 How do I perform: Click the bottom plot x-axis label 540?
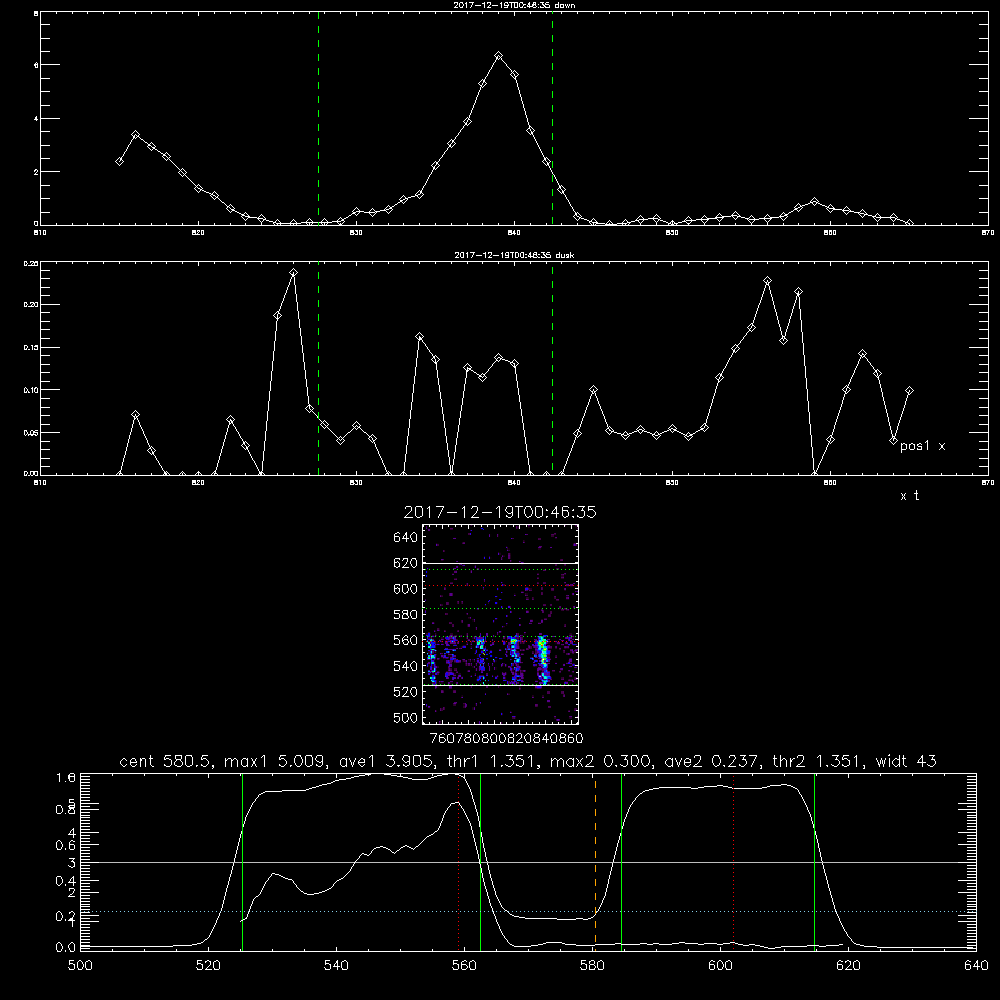(336, 966)
